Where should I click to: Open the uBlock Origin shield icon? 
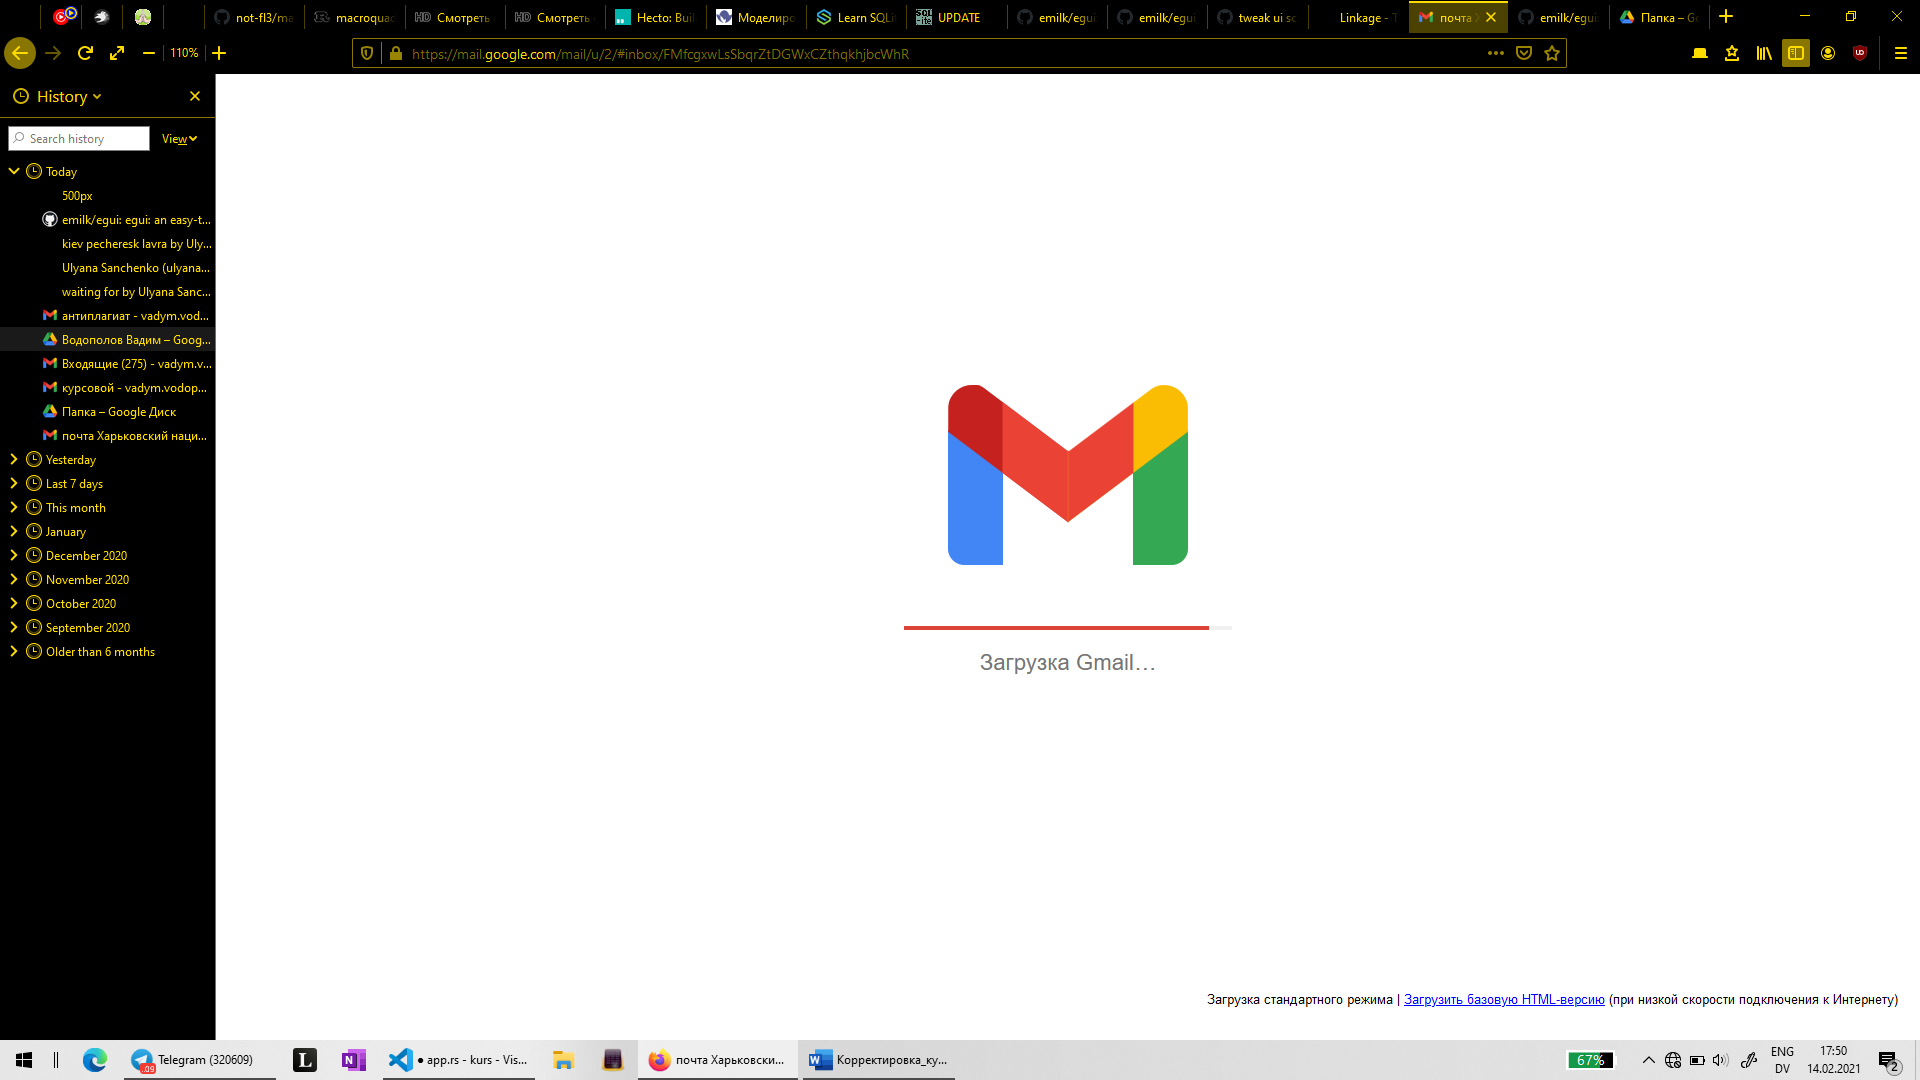1860,53
